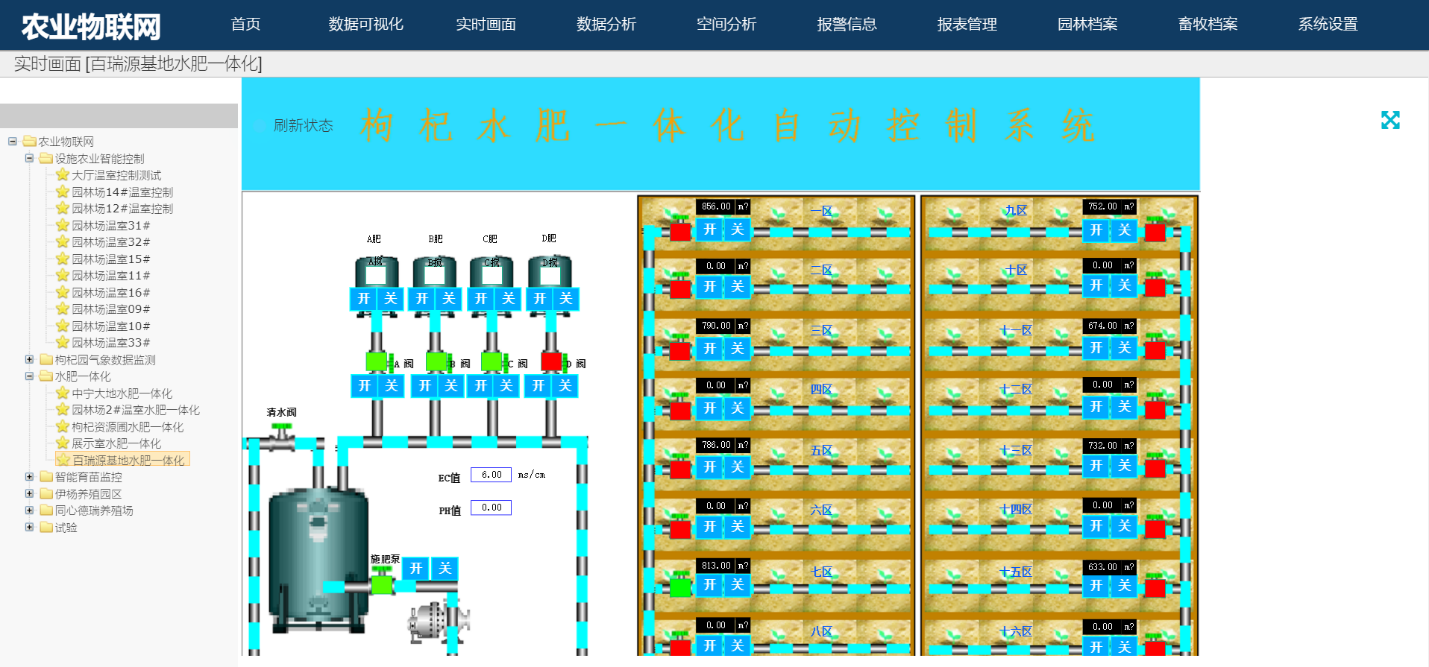This screenshot has width=1429, height=667.
Task: Click the 刷新状态 refresh status link
Action: pos(303,126)
